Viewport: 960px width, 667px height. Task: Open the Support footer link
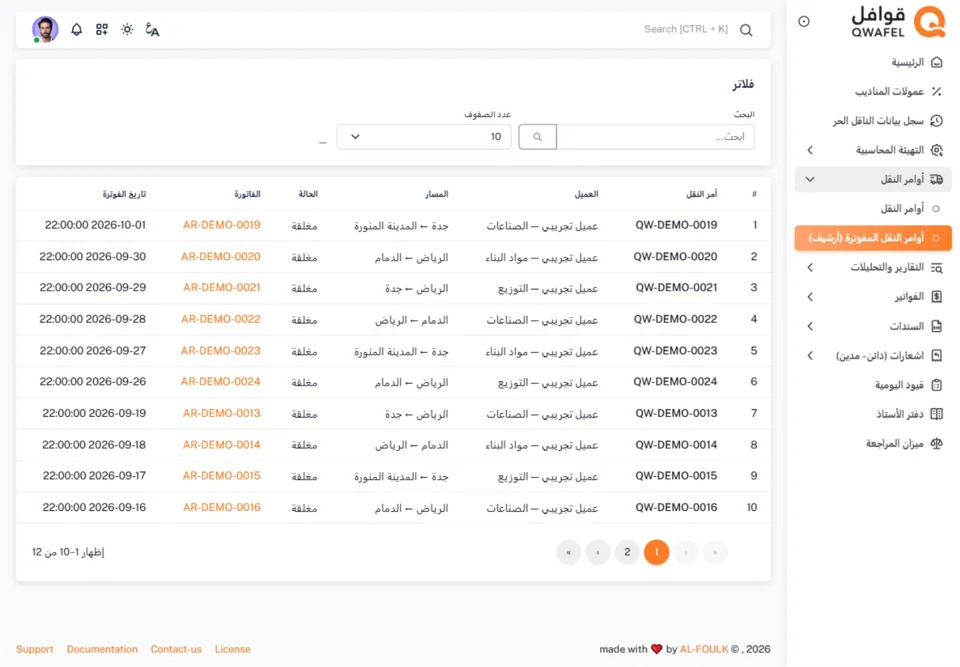(x=35, y=649)
